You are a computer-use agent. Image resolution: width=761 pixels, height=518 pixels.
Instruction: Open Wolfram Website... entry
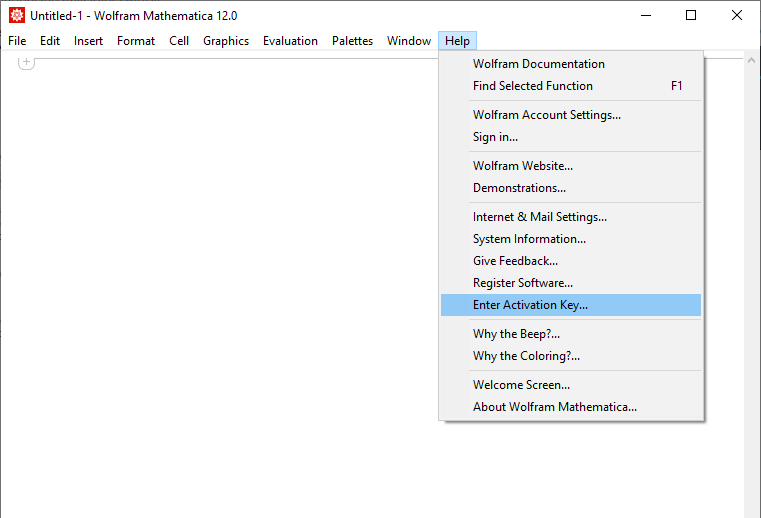[571, 166]
